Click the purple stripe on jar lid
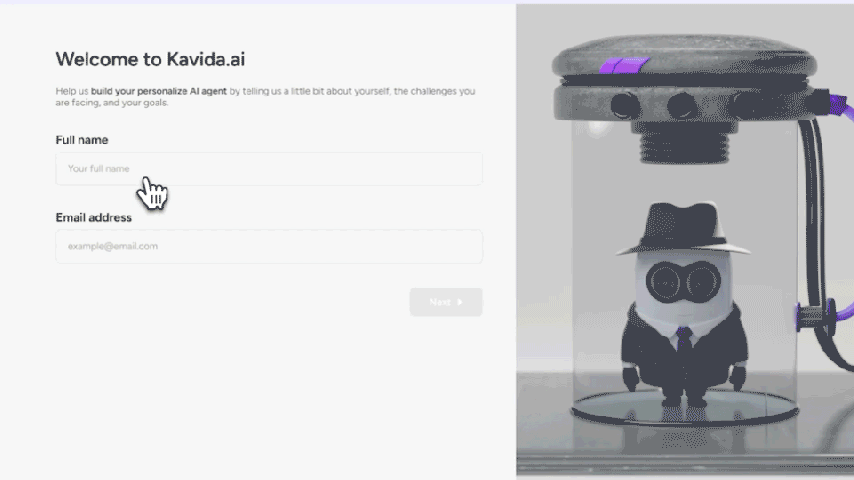Screen dimensions: 854x480 click(624, 65)
